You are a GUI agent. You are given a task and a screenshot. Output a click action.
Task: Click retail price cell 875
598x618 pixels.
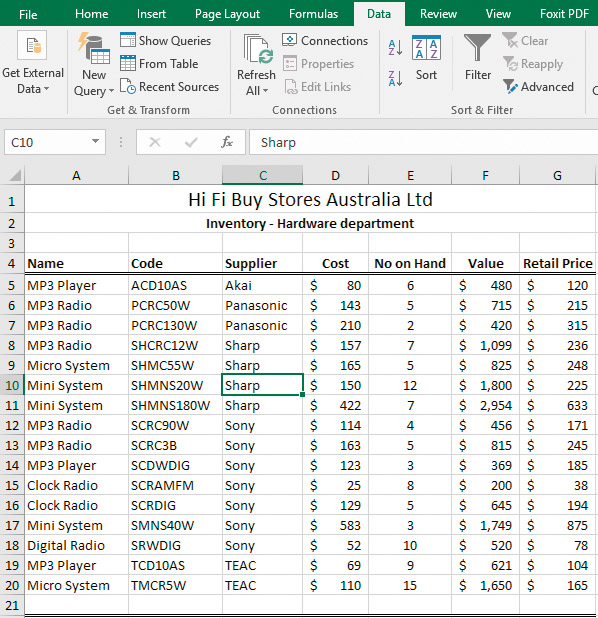click(x=557, y=525)
